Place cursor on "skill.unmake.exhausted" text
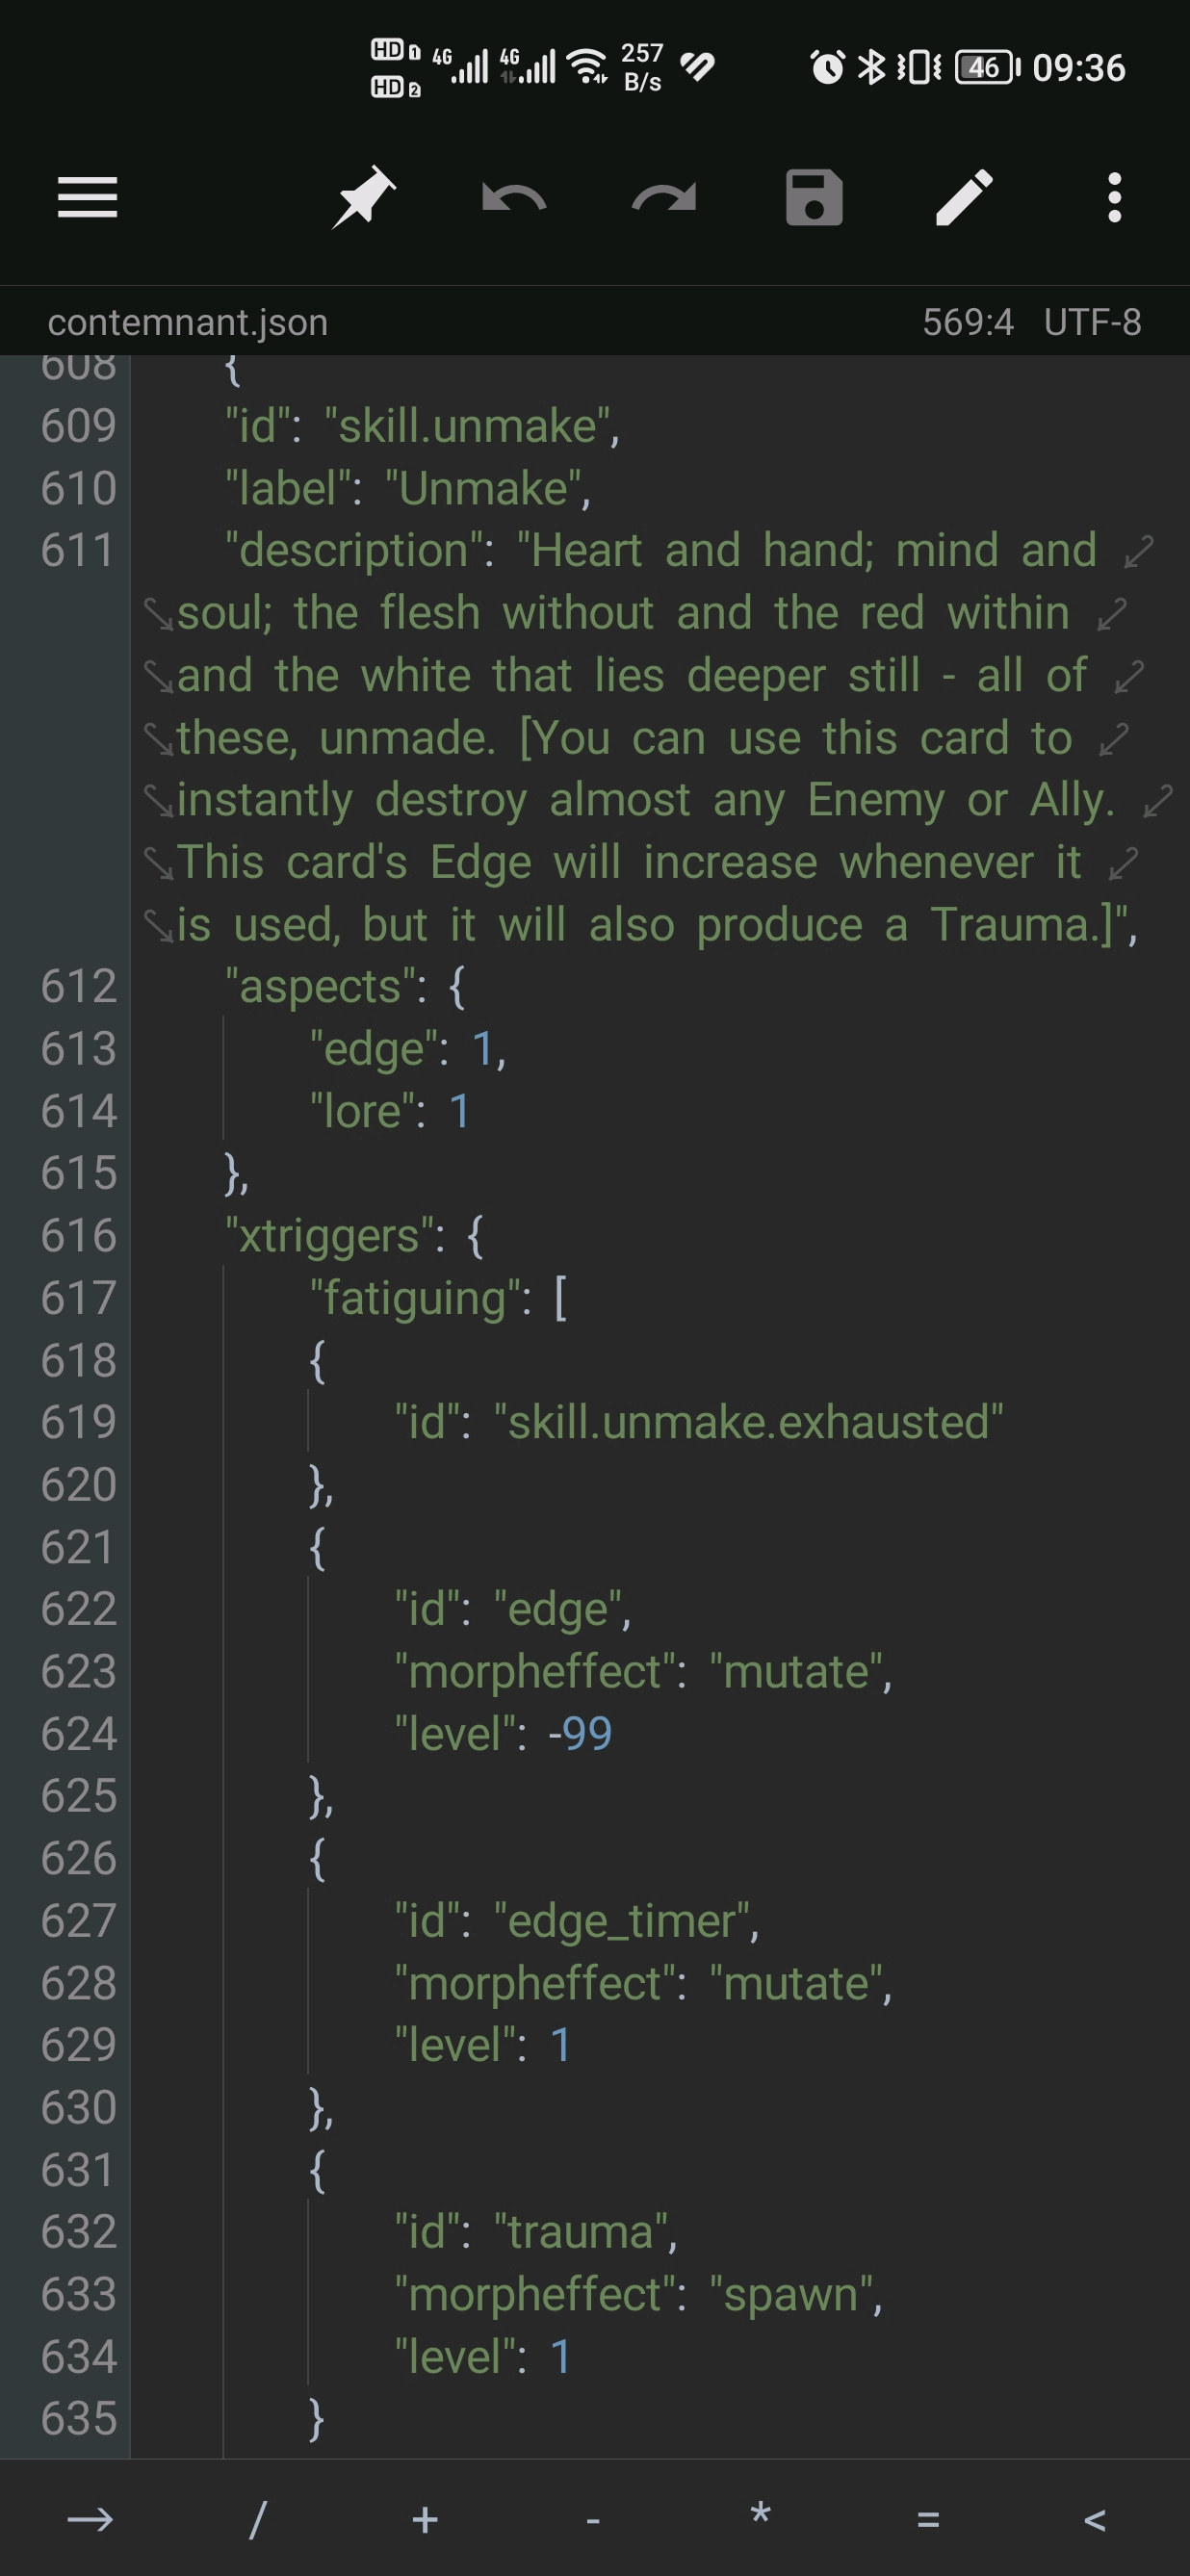 click(x=749, y=1422)
